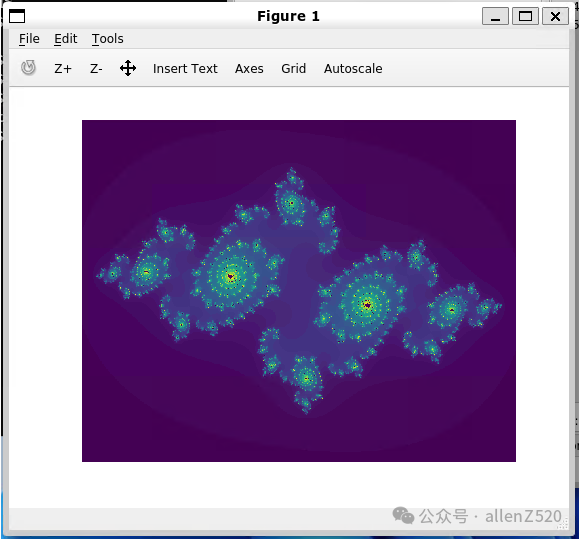Select the Pan tool with the four-arrow icon
This screenshot has width=579, height=539.
pyautogui.click(x=128, y=68)
